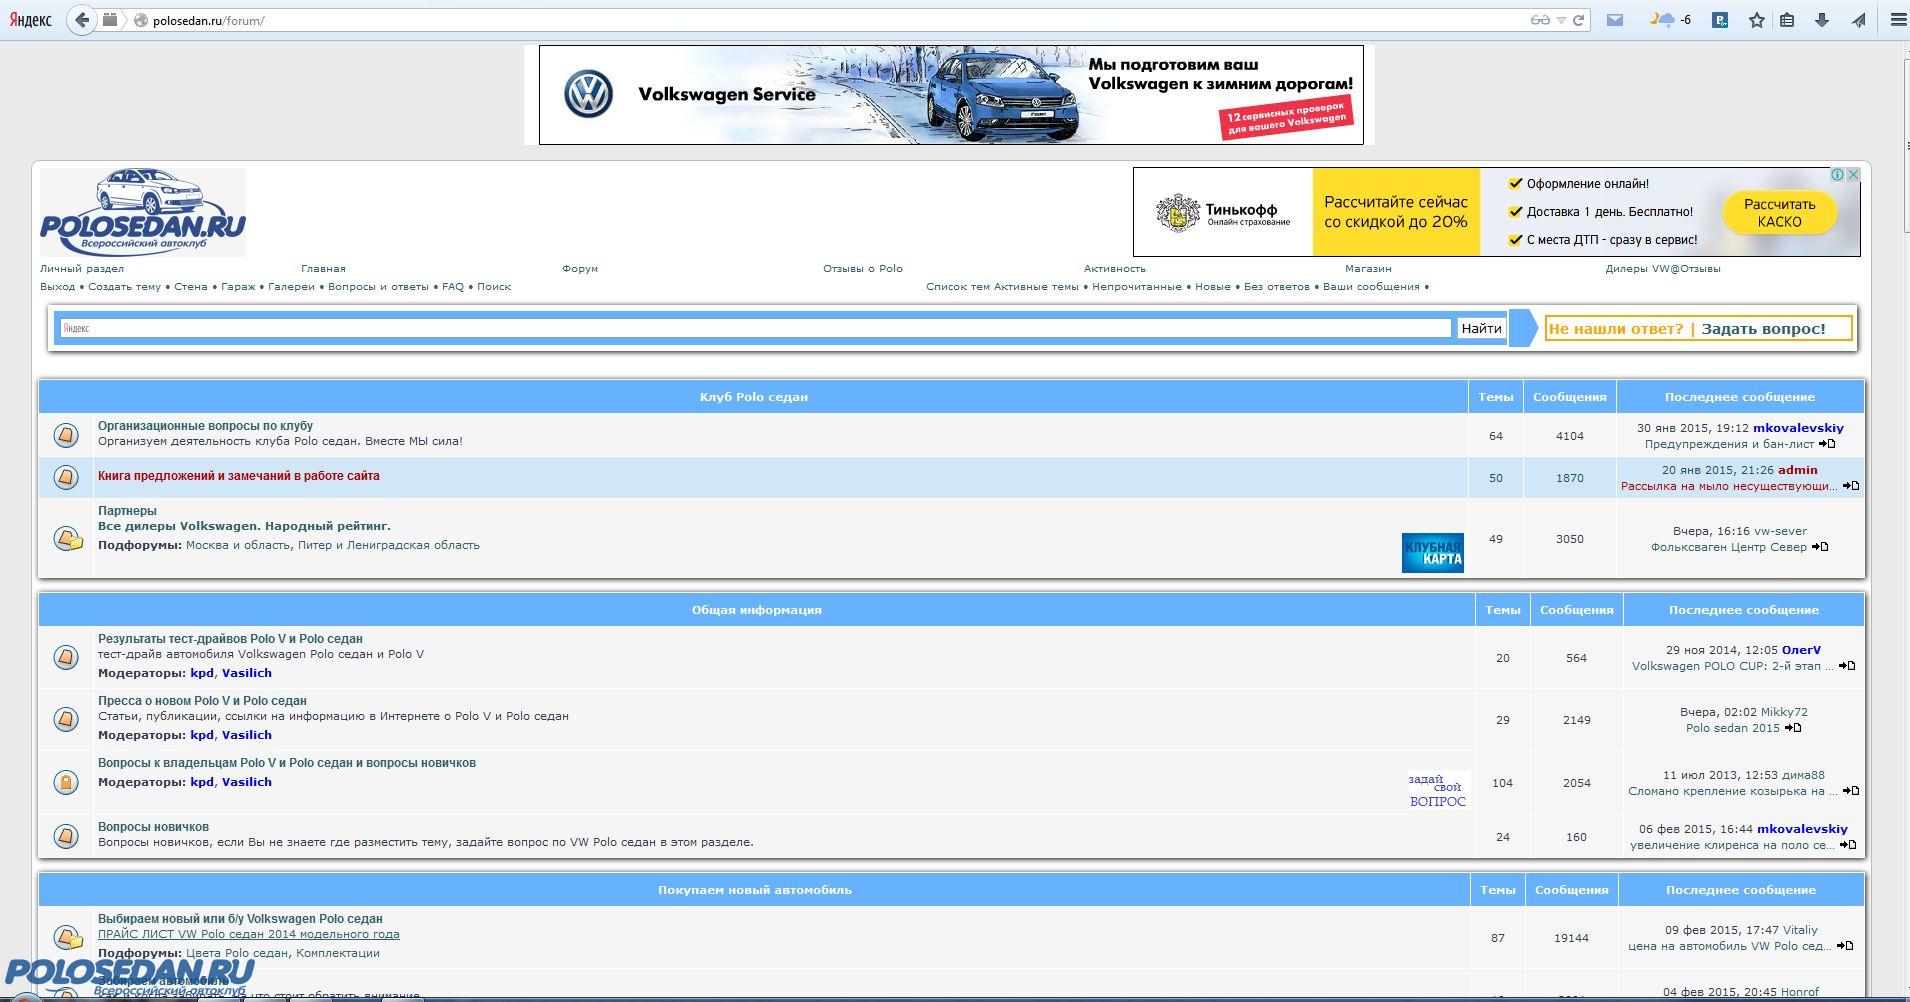Click the 'С места ДТП' checkmark
Image resolution: width=1910 pixels, height=1002 pixels.
pos(1515,239)
